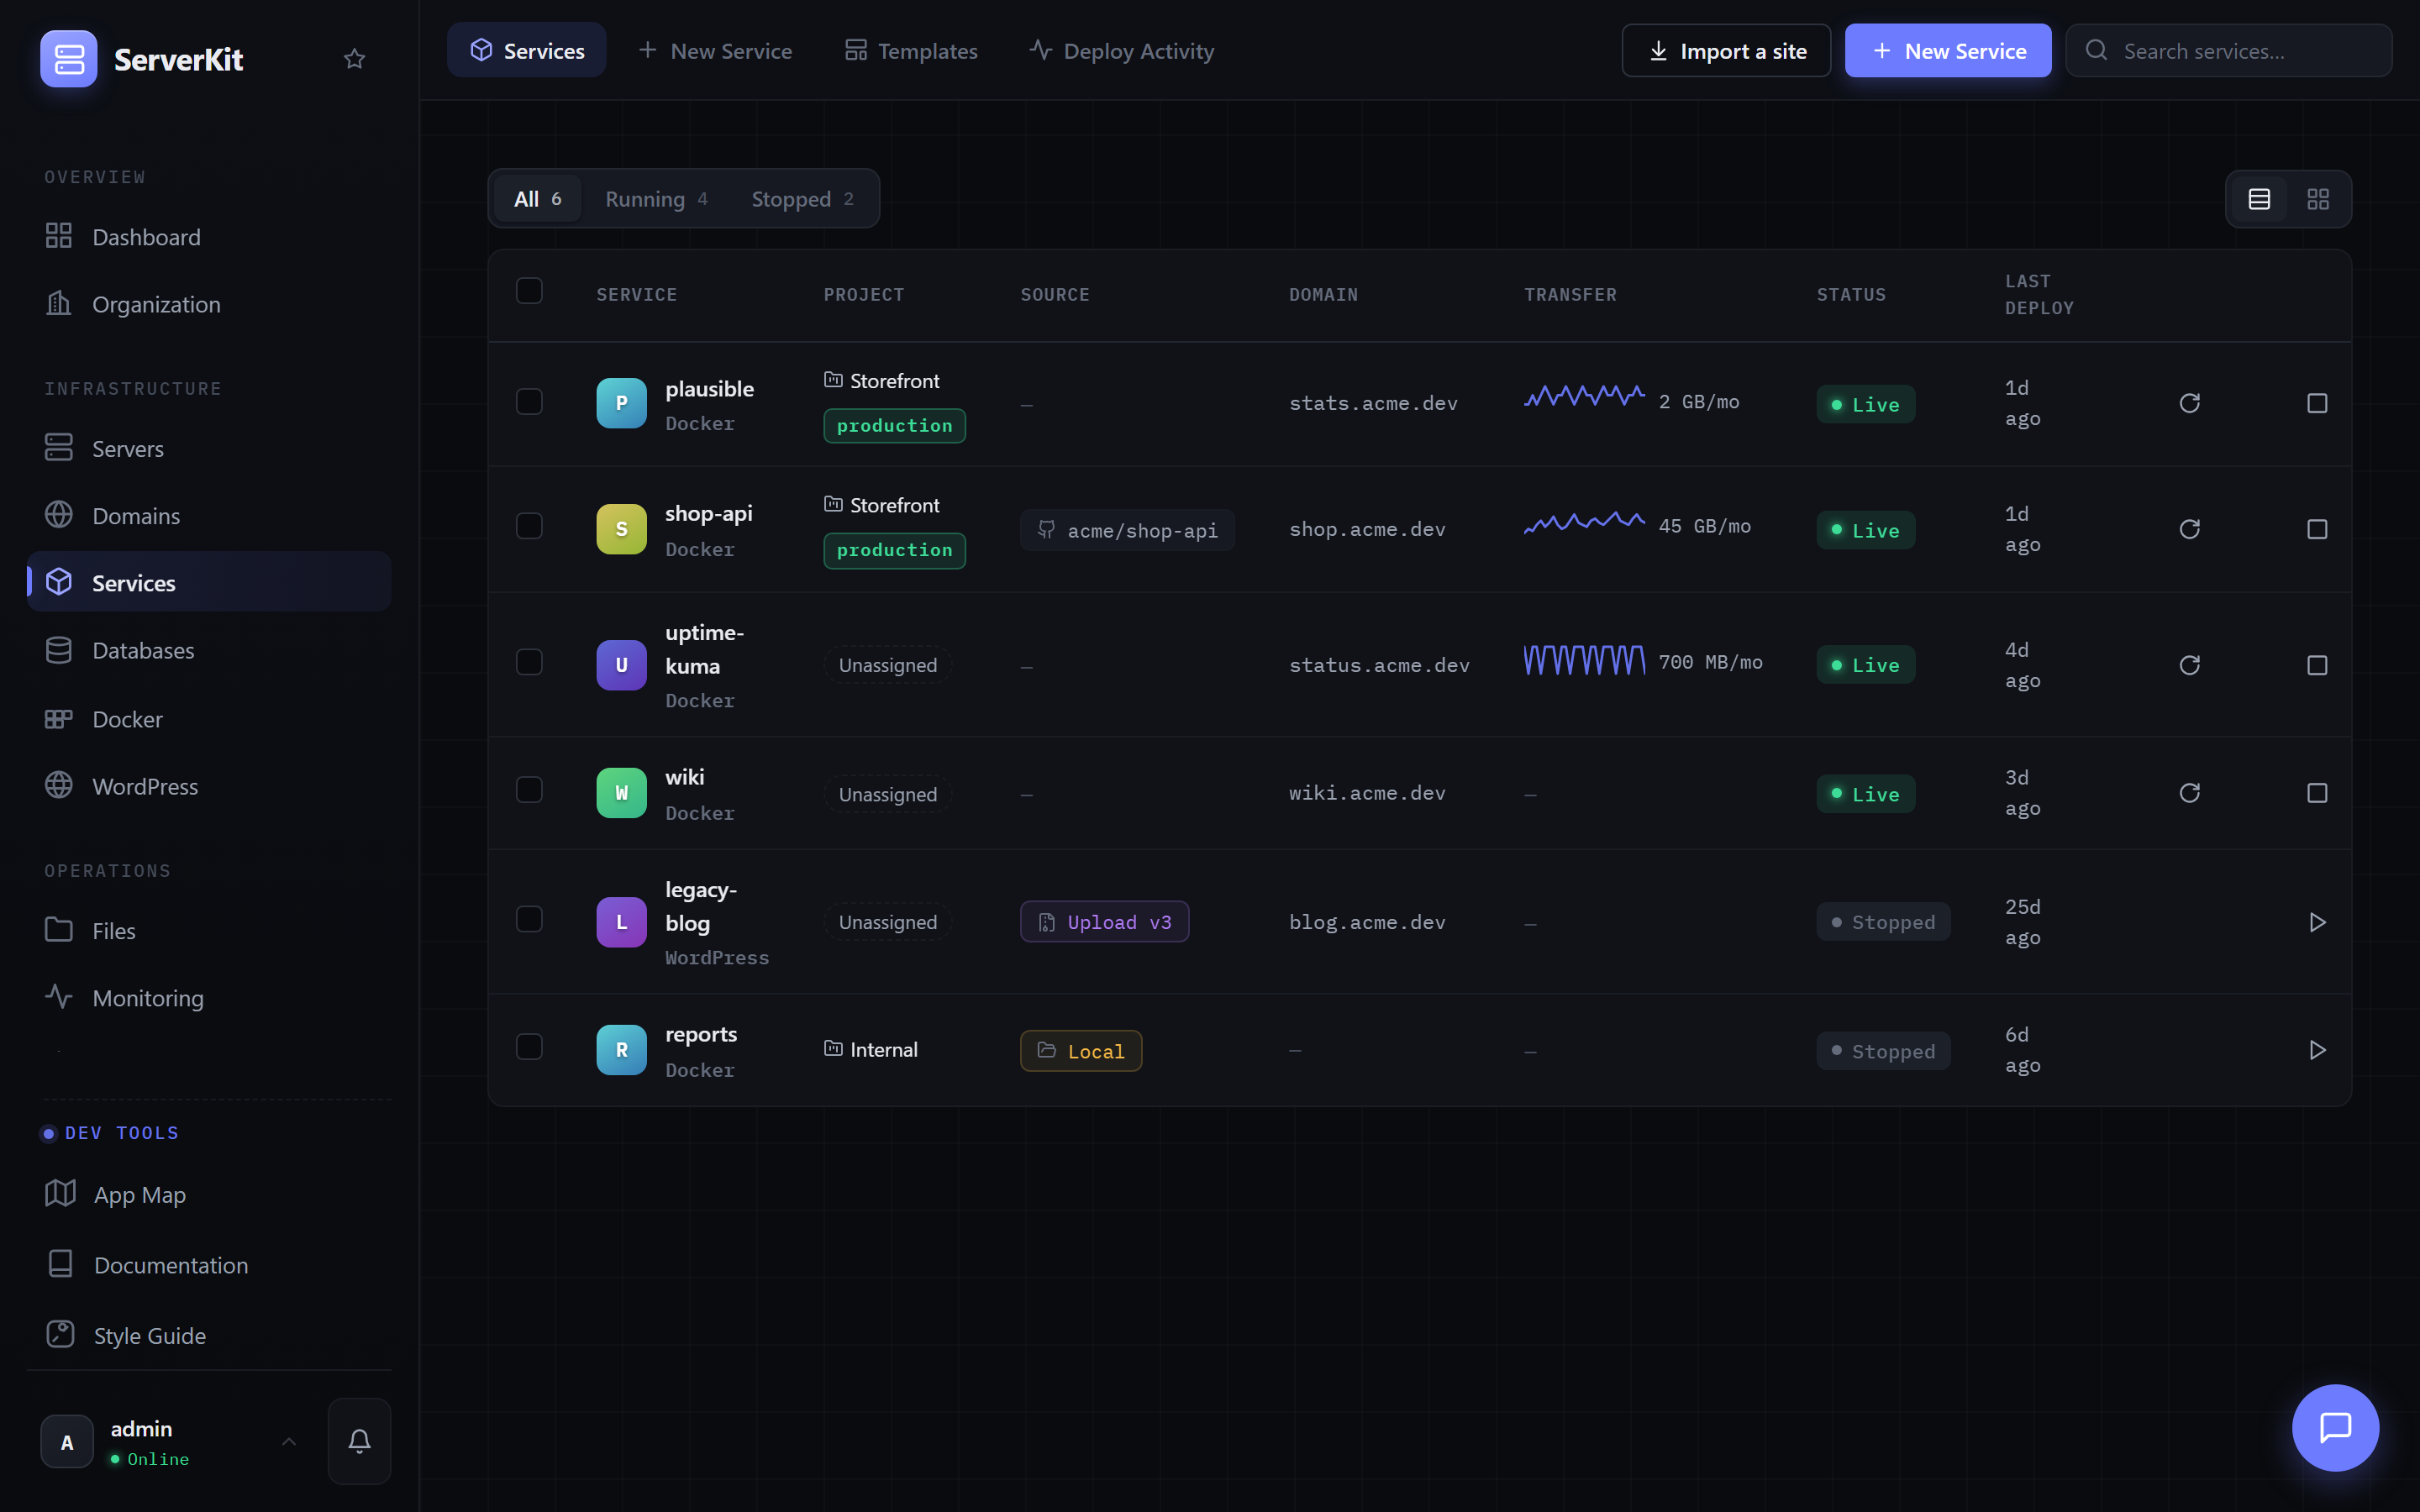
Task: Click the Upload v3 source badge
Action: tap(1104, 922)
